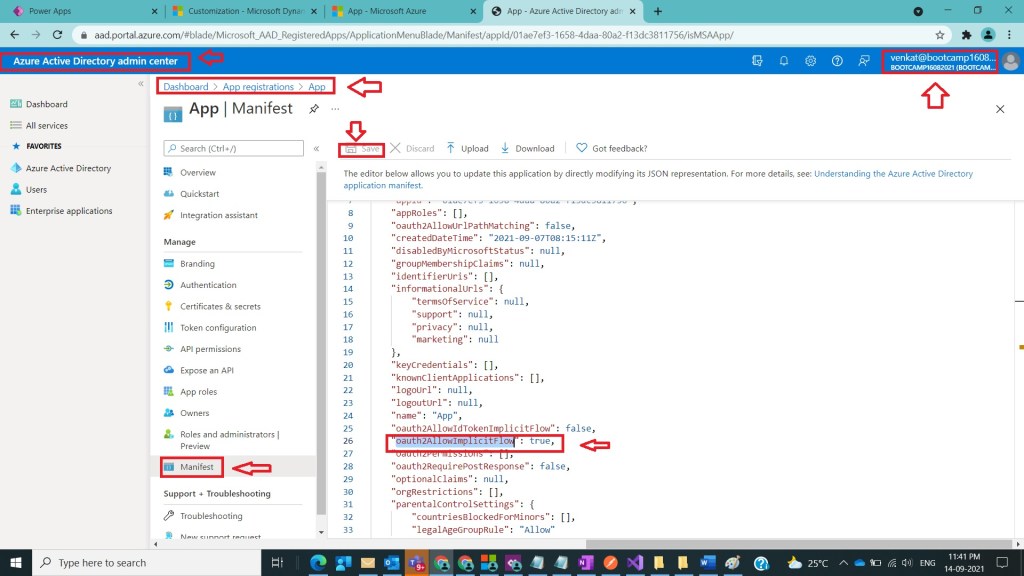Select Authentication in the Manage menu
This screenshot has width=1024, height=576.
point(208,285)
